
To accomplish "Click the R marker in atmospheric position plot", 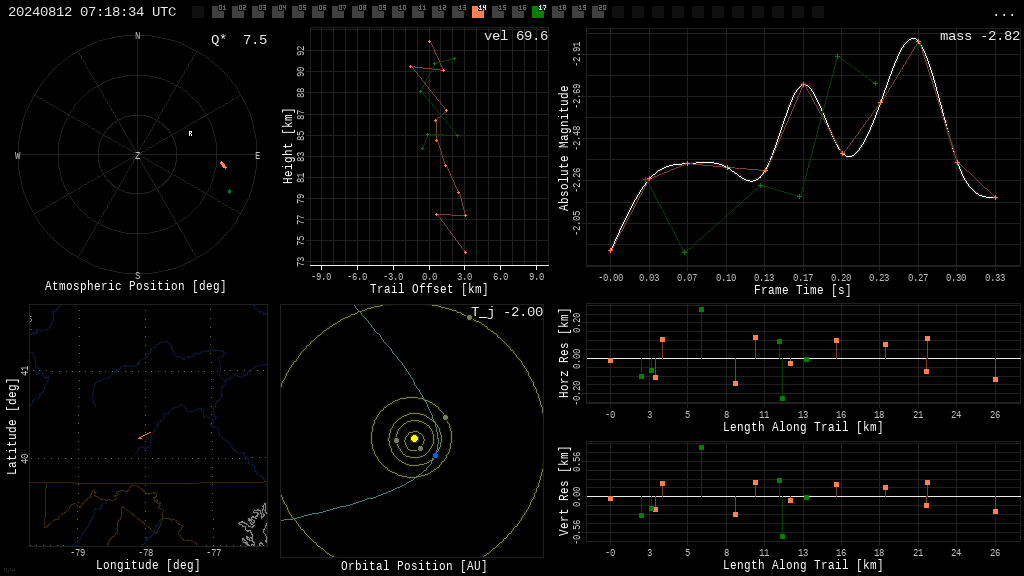I will pos(191,134).
